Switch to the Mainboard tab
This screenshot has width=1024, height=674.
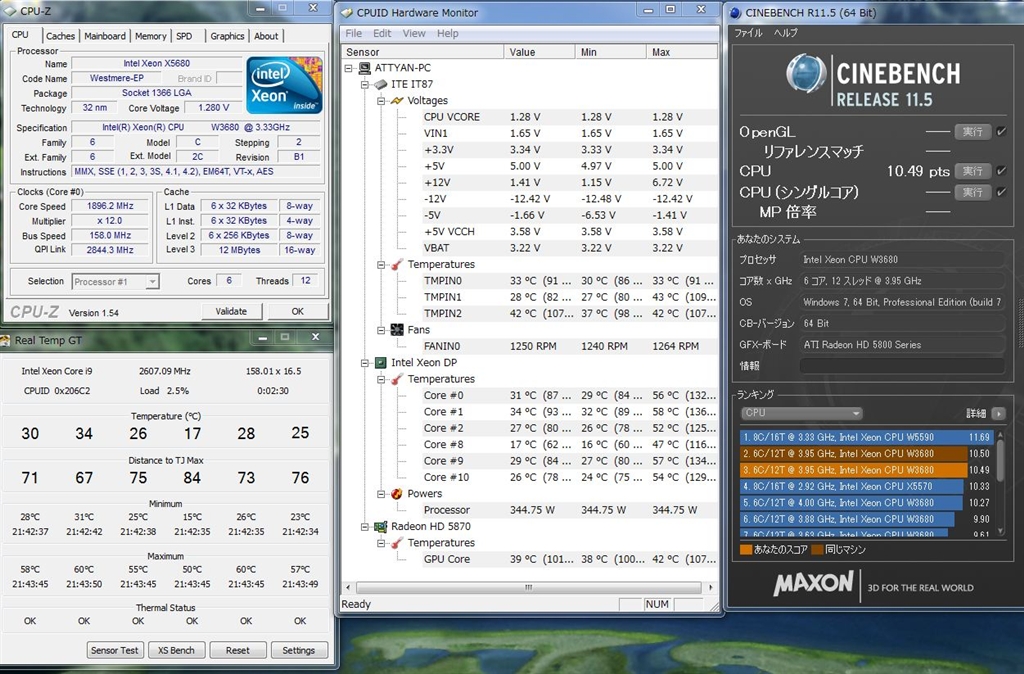[104, 36]
